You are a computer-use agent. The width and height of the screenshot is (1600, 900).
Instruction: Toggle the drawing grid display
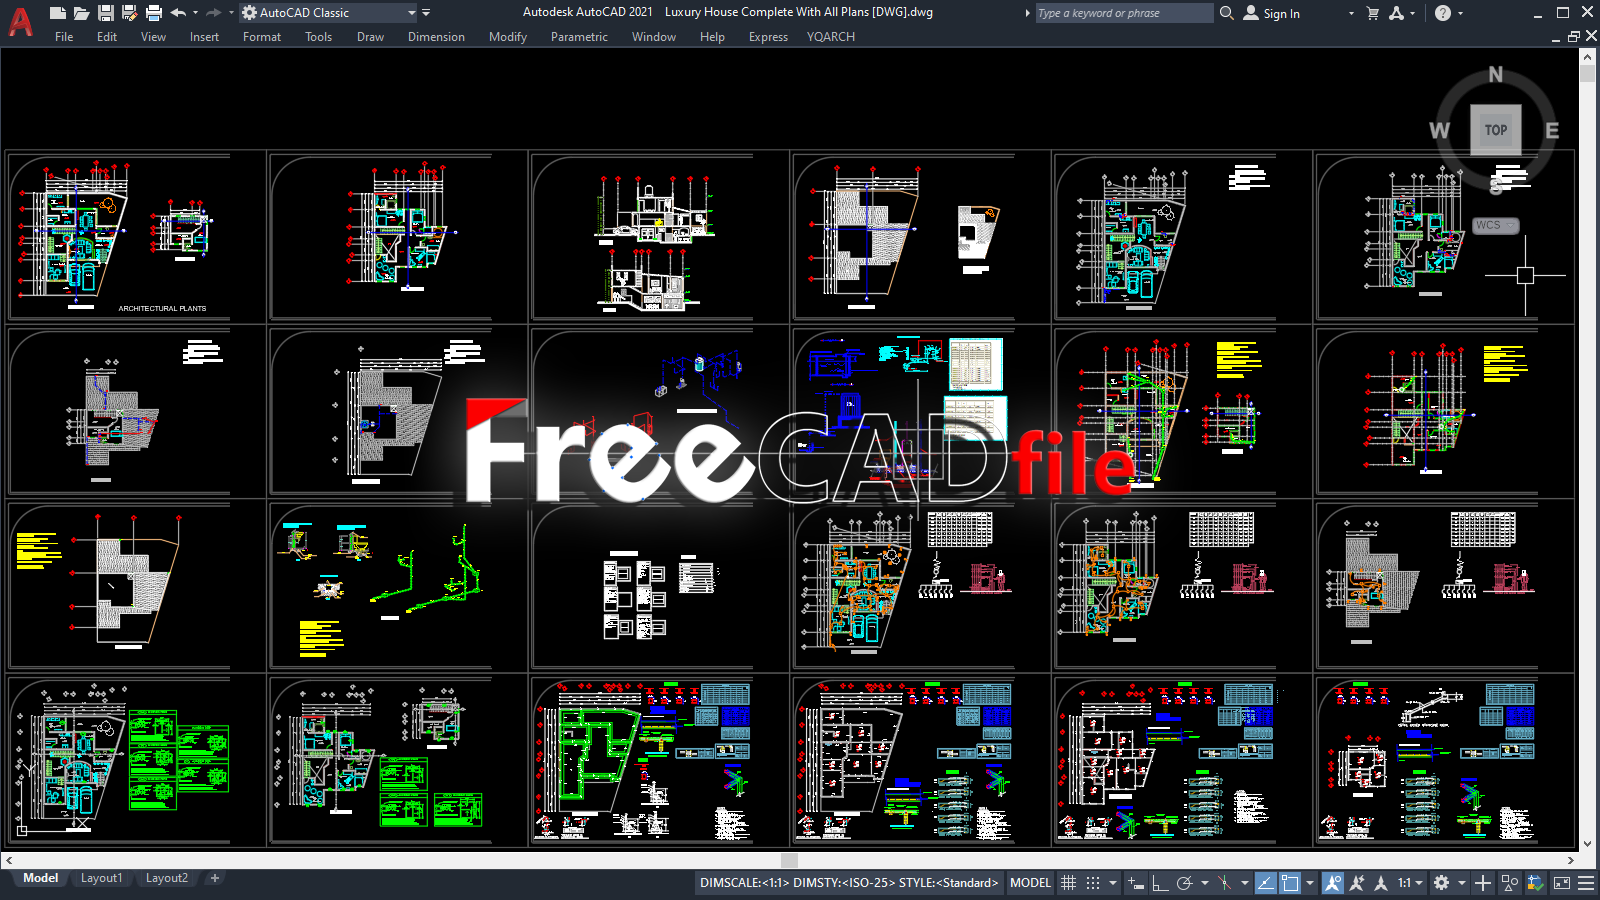point(1068,883)
